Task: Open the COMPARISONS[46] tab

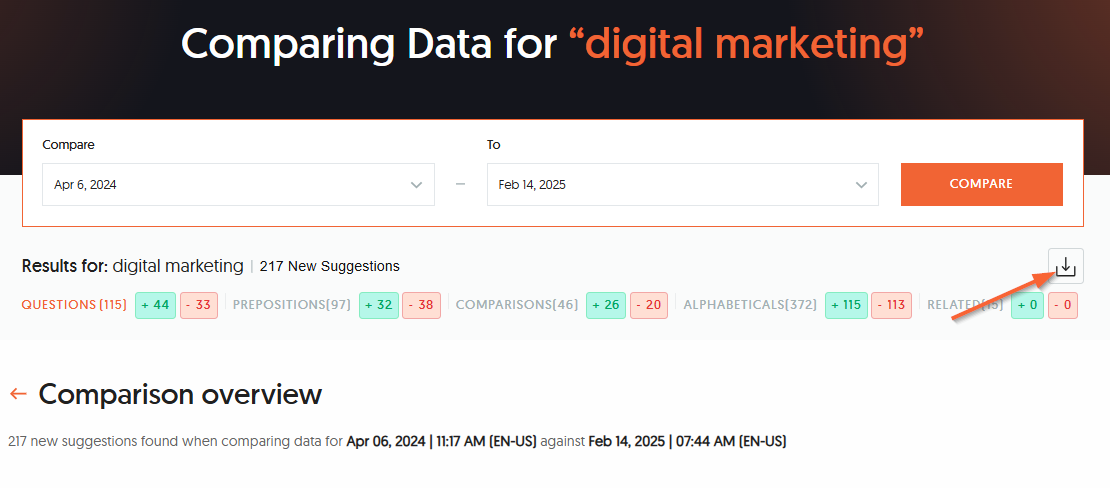Action: [x=516, y=305]
